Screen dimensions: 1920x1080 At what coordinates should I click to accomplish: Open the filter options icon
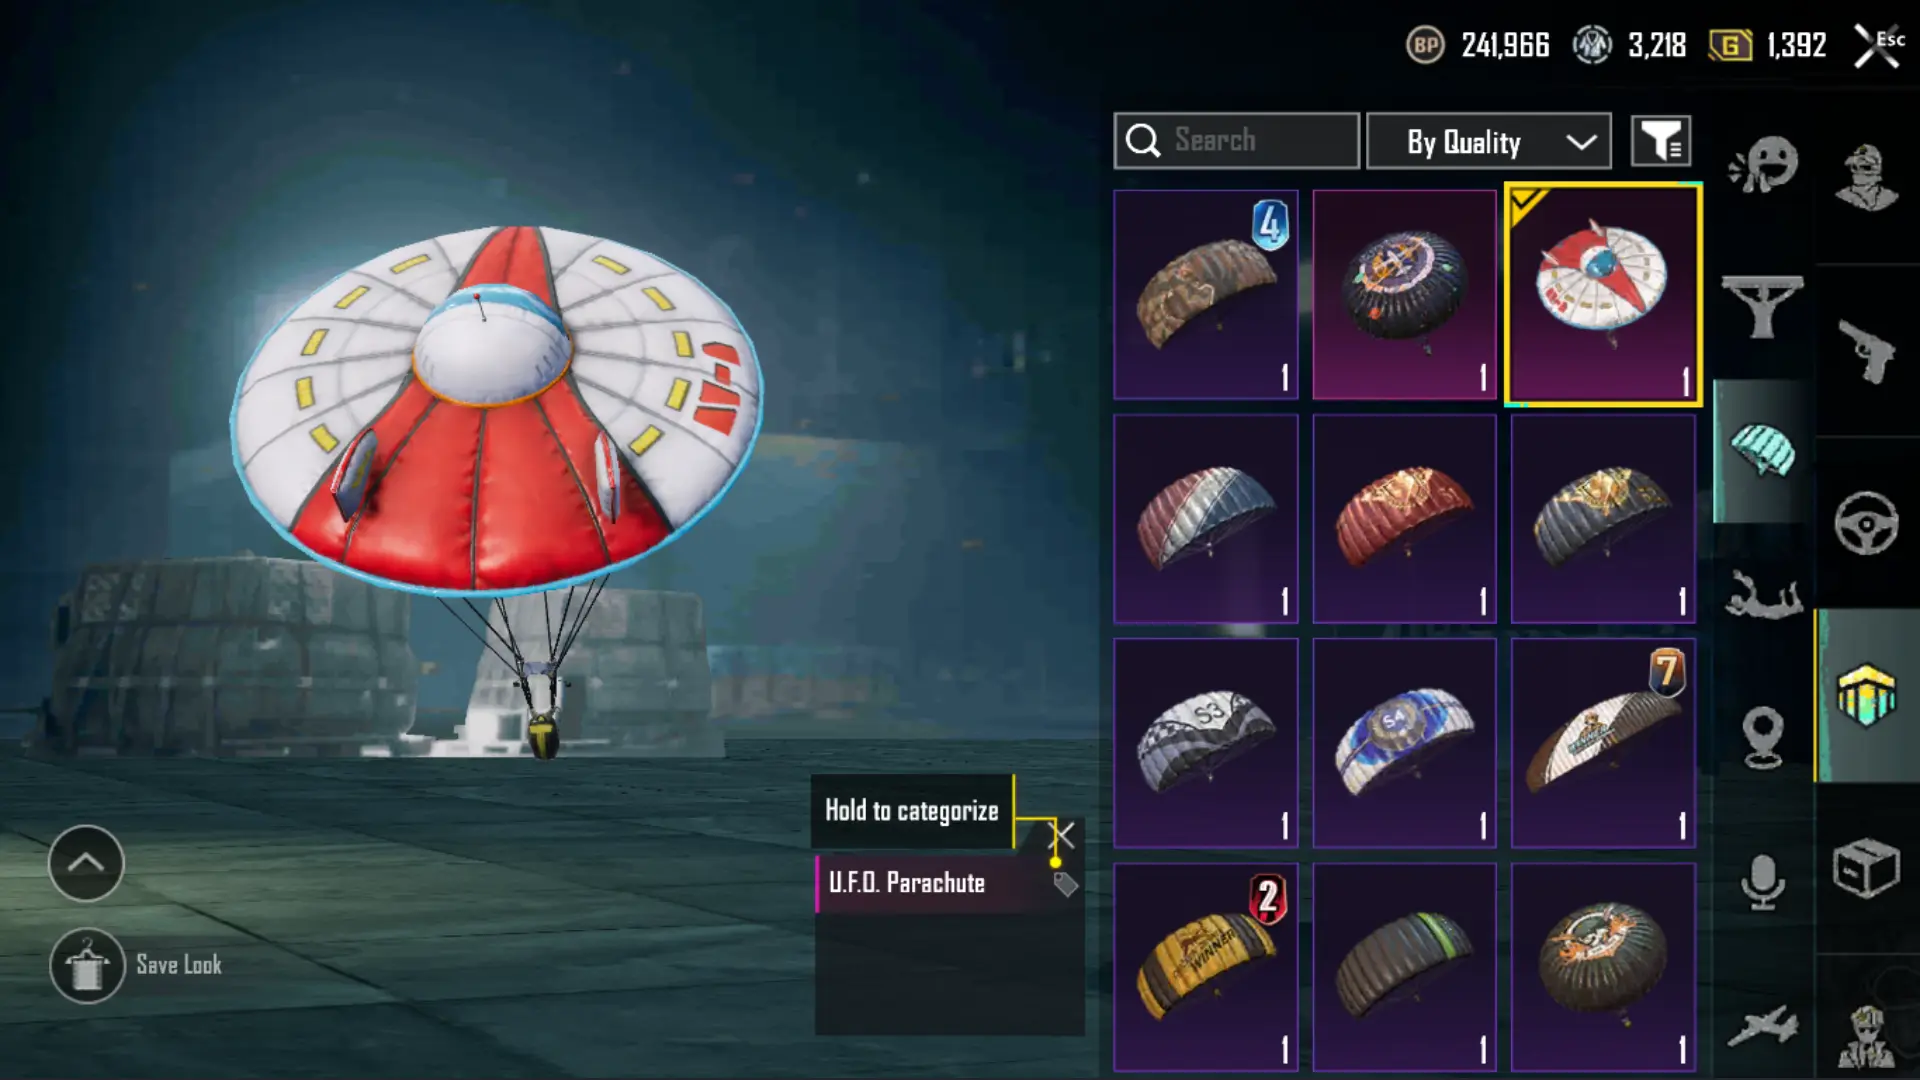[1661, 141]
